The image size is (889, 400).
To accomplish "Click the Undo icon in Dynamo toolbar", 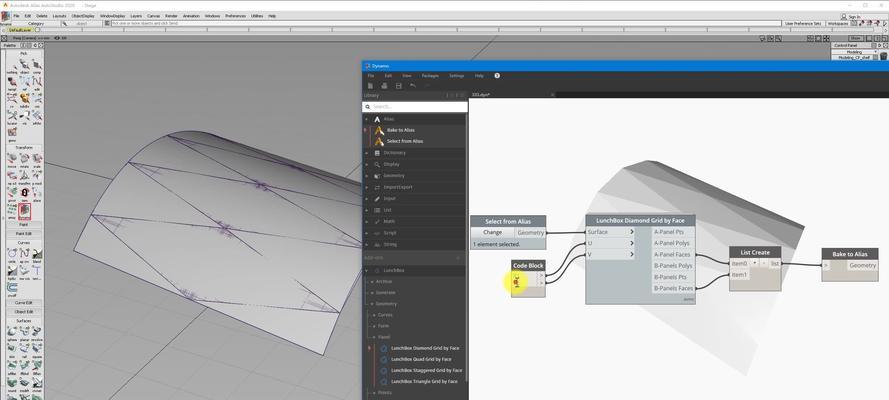I will (413, 86).
